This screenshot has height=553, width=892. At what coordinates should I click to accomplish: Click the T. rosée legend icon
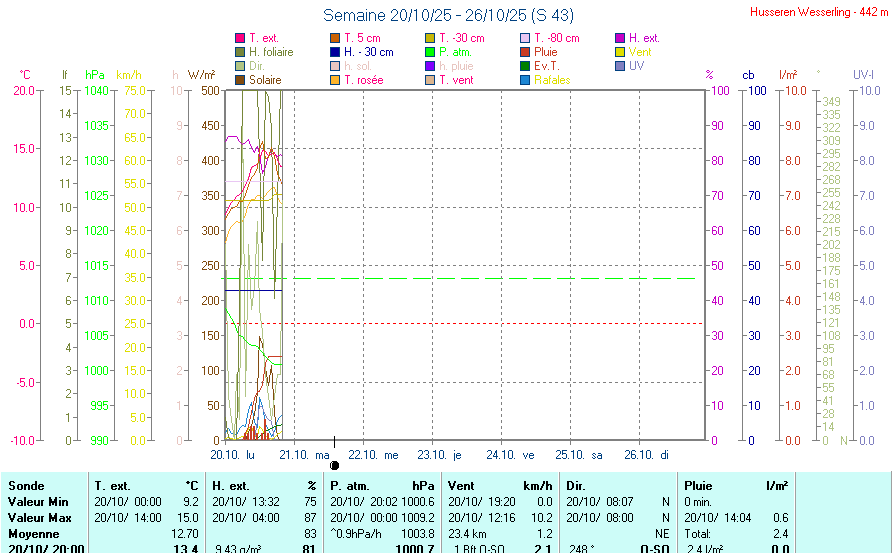[335, 80]
